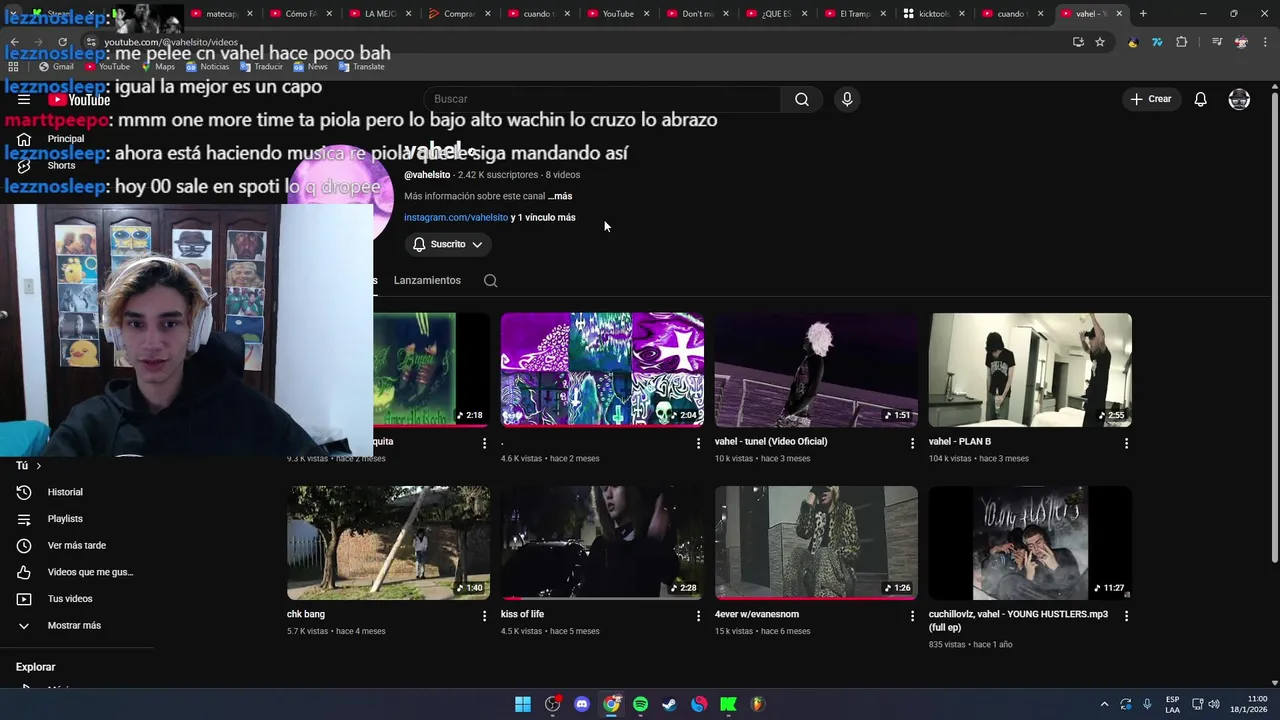Open a new Chrome tab
1280x720 pixels.
tap(1143, 14)
